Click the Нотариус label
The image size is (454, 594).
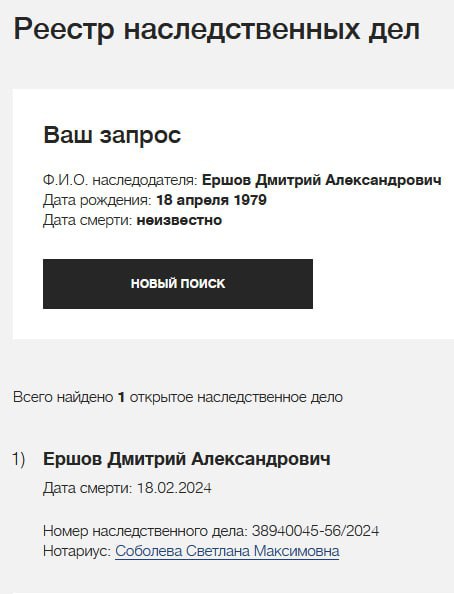click(x=77, y=551)
